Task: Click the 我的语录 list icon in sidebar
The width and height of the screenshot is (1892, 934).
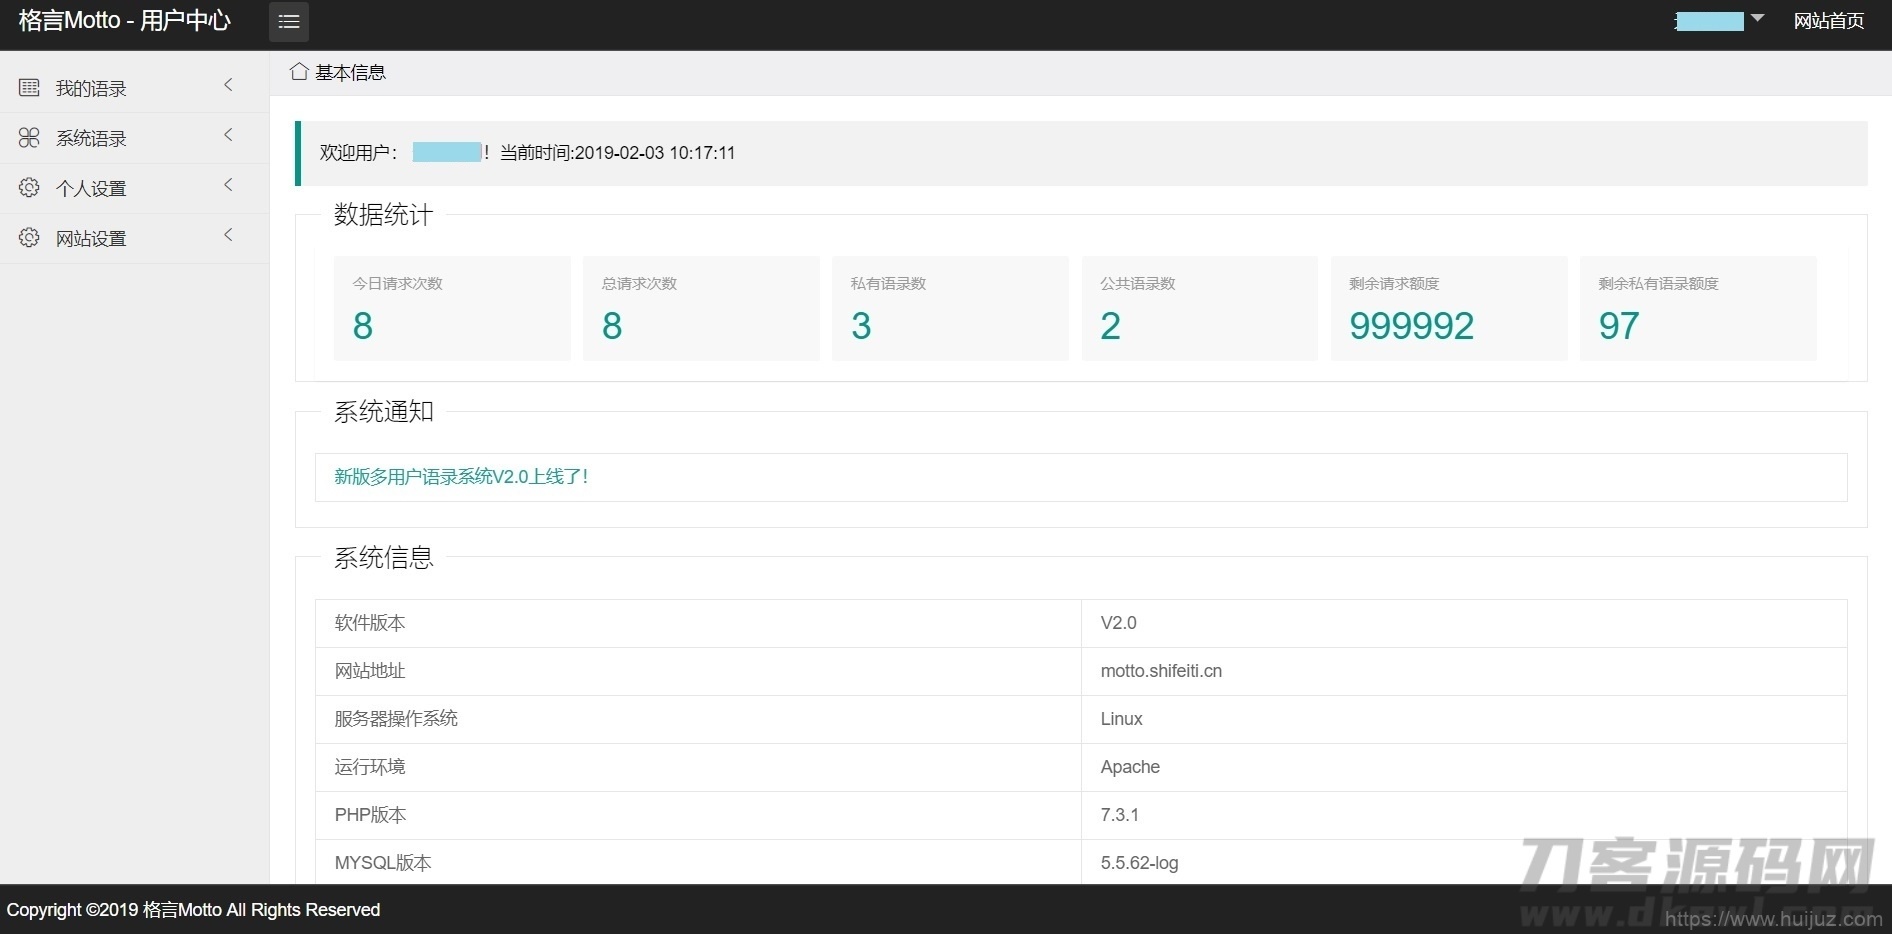Action: (x=29, y=88)
